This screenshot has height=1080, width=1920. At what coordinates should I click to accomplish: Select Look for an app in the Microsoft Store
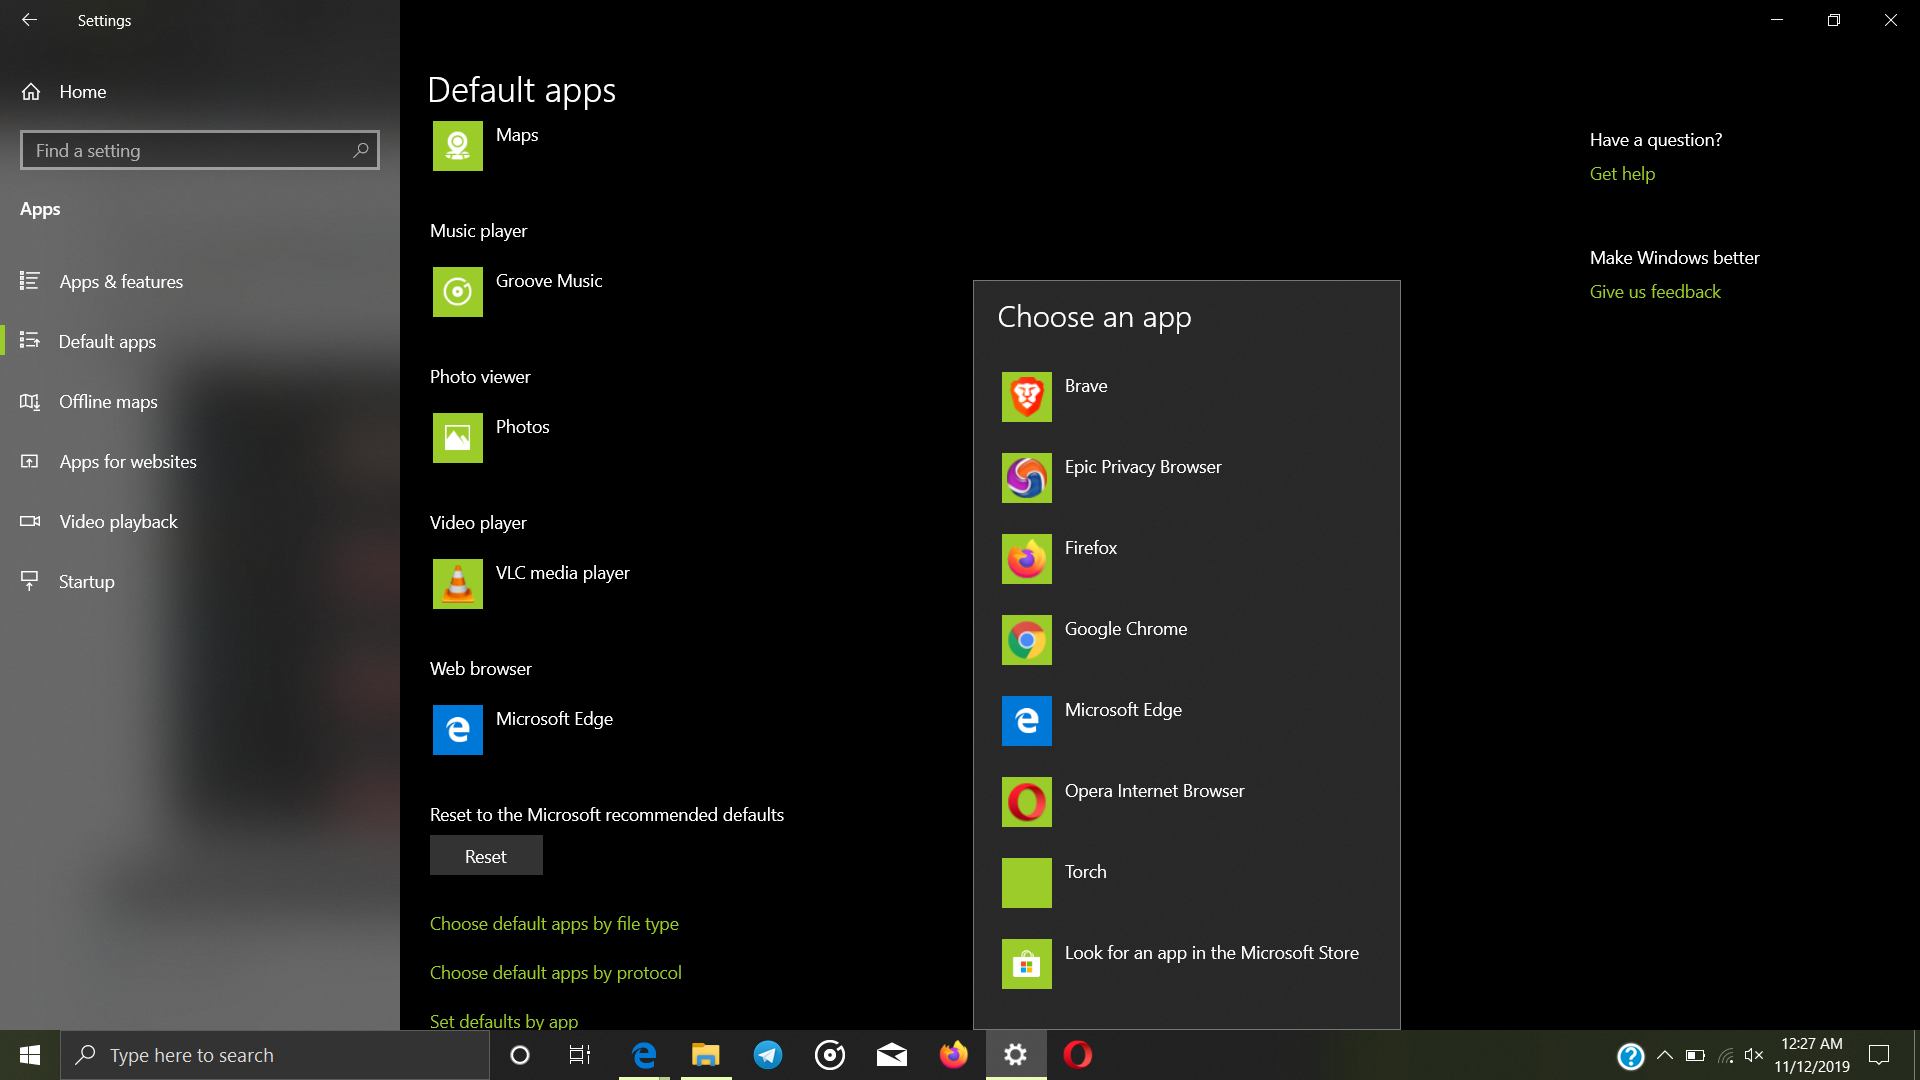pyautogui.click(x=1186, y=964)
